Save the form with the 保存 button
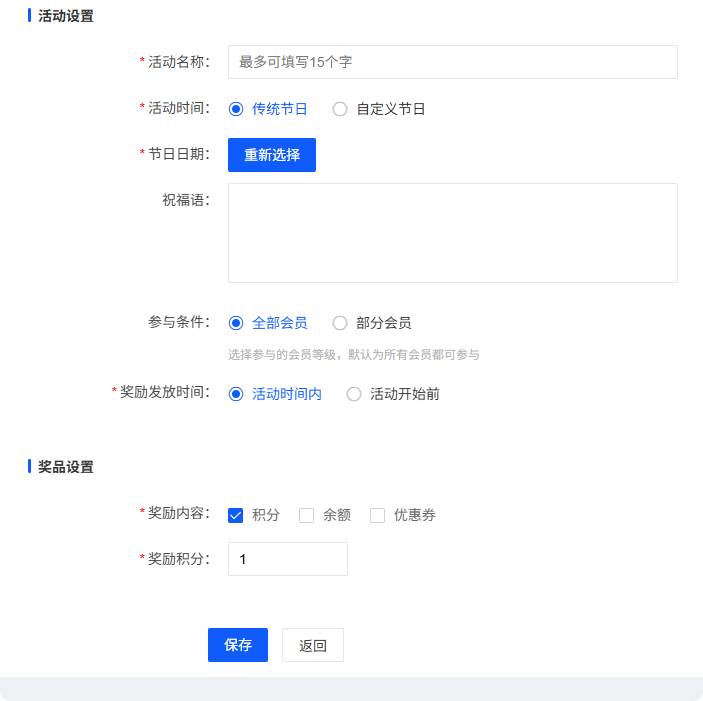 click(238, 645)
